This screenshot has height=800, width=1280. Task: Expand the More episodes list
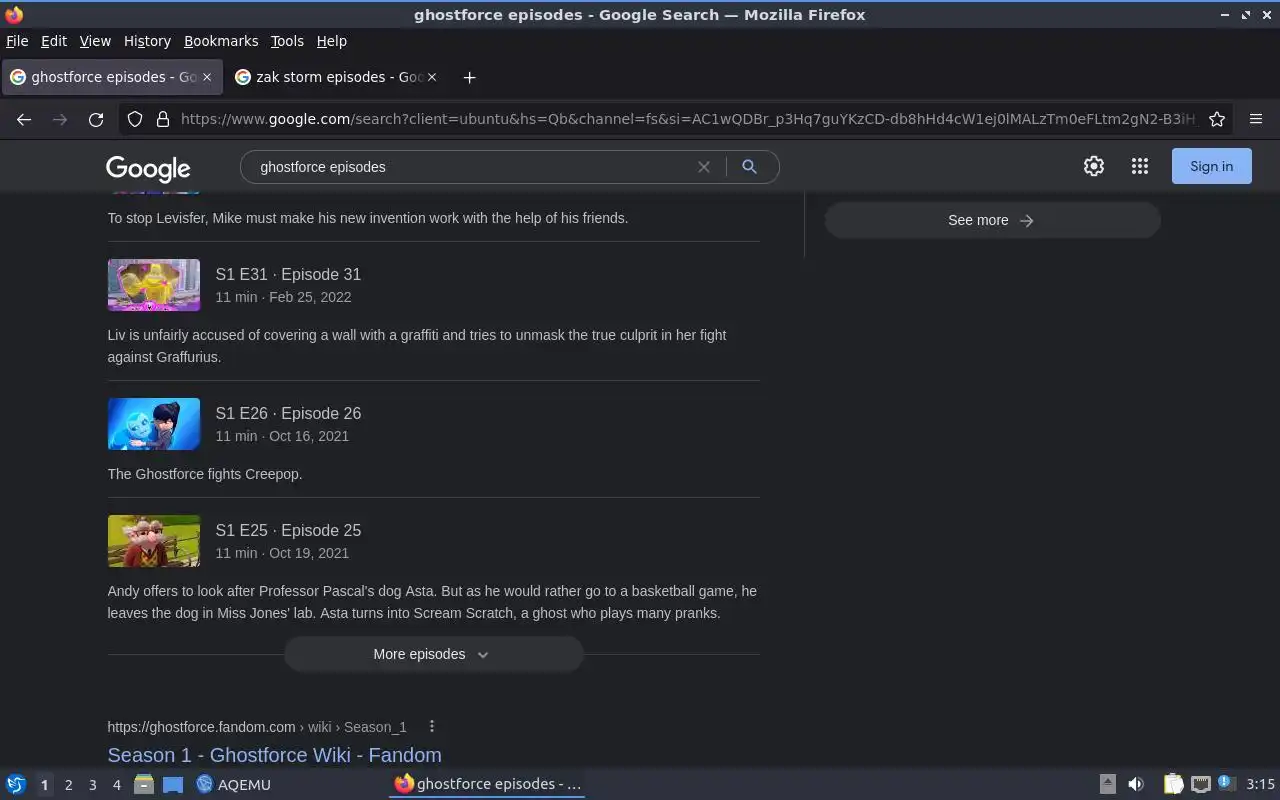433,654
